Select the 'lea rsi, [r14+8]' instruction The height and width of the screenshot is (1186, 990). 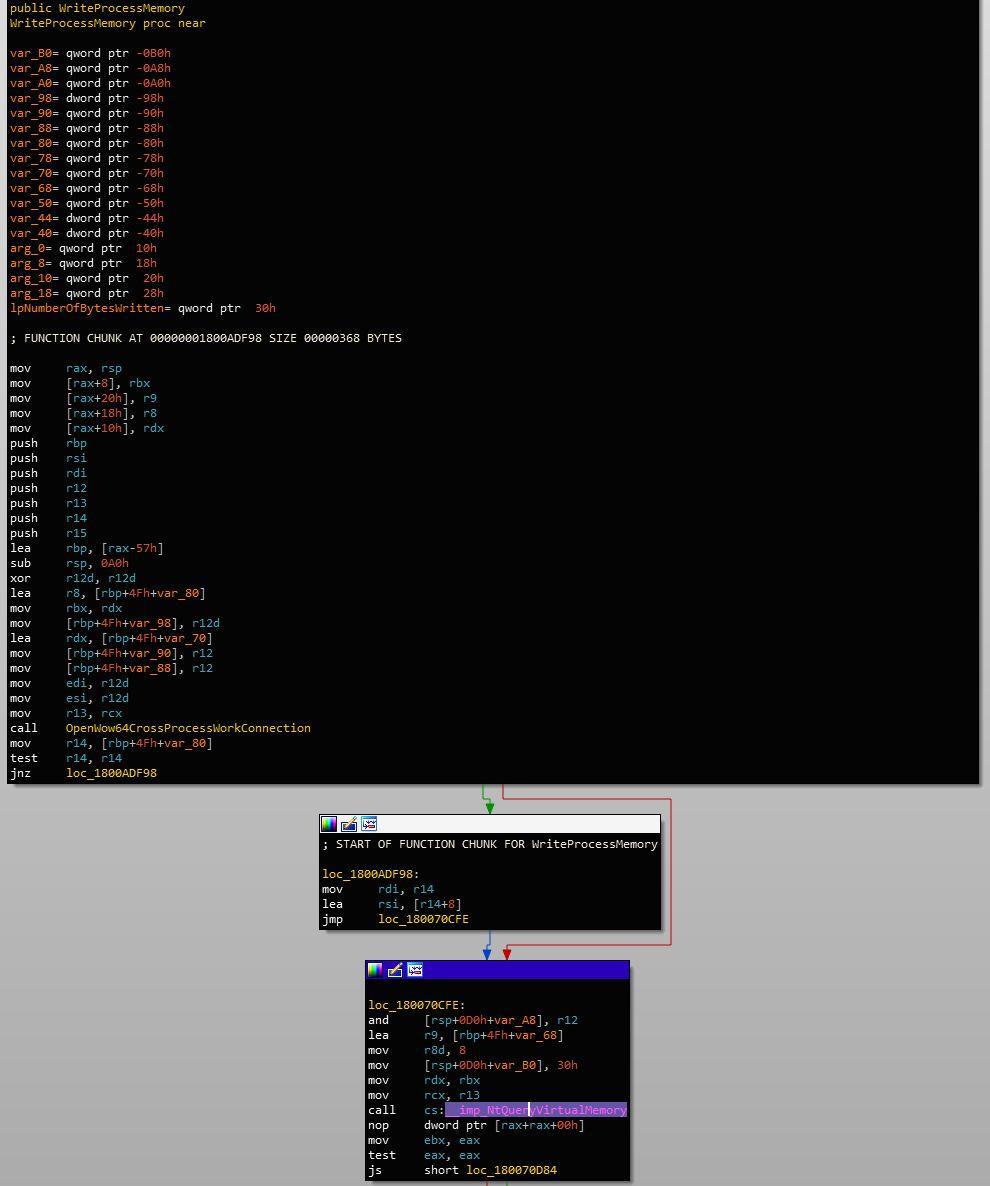tap(392, 904)
